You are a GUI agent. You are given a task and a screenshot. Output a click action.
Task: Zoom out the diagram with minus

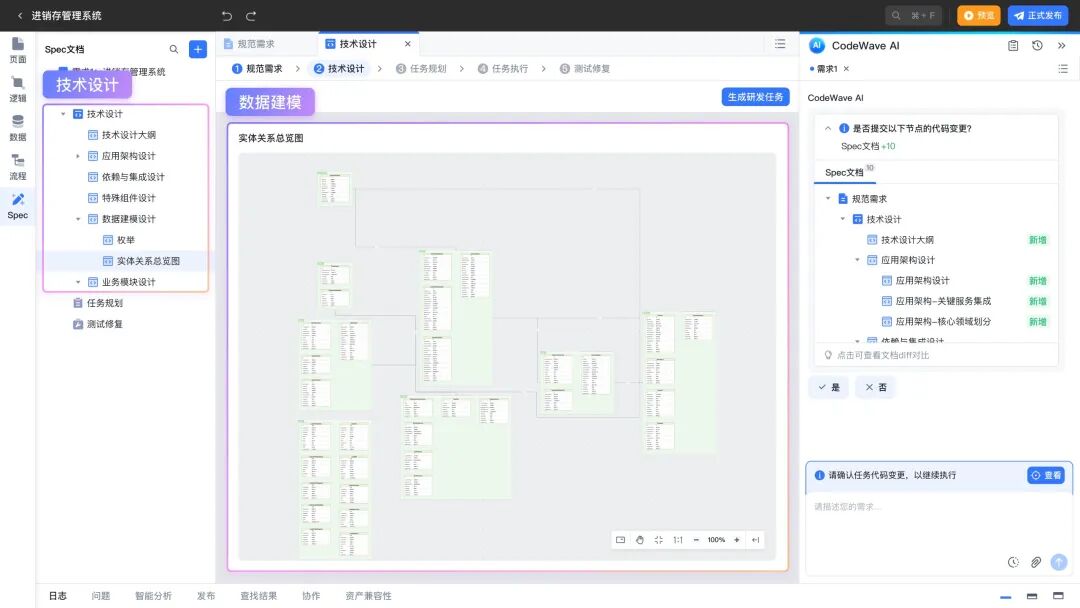coord(696,540)
